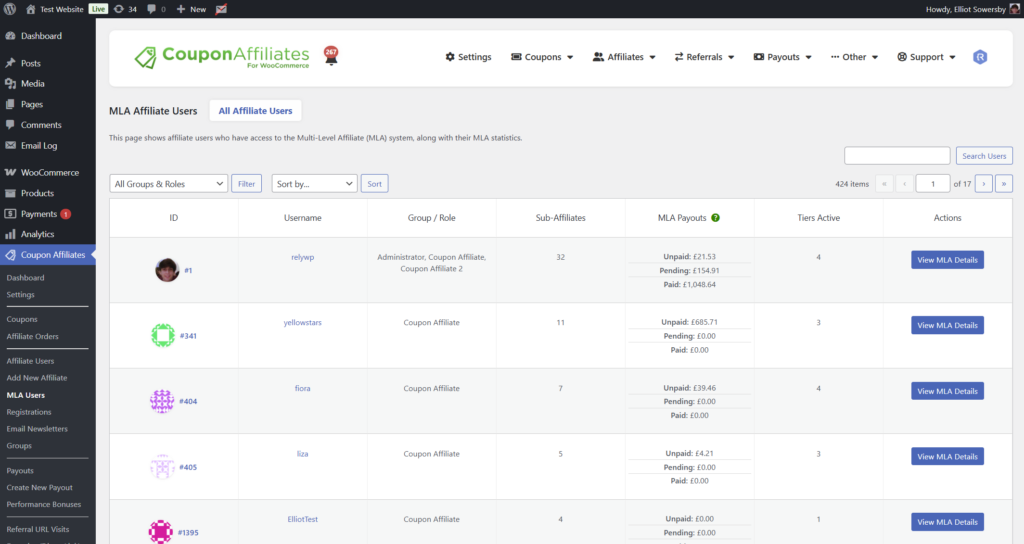Click the round R icon in plugin header
Image resolution: width=1024 pixels, height=544 pixels.
[x=980, y=57]
